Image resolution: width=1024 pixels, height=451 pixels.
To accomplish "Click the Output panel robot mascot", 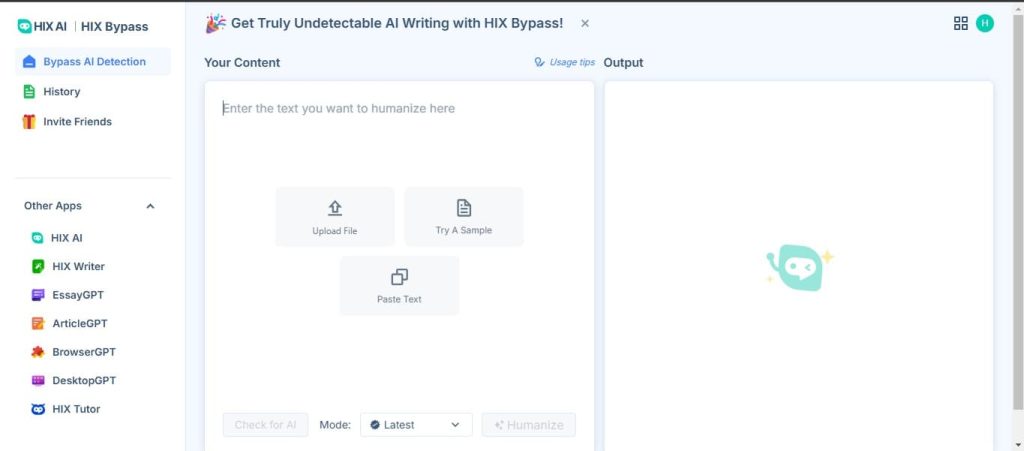I will click(799, 267).
